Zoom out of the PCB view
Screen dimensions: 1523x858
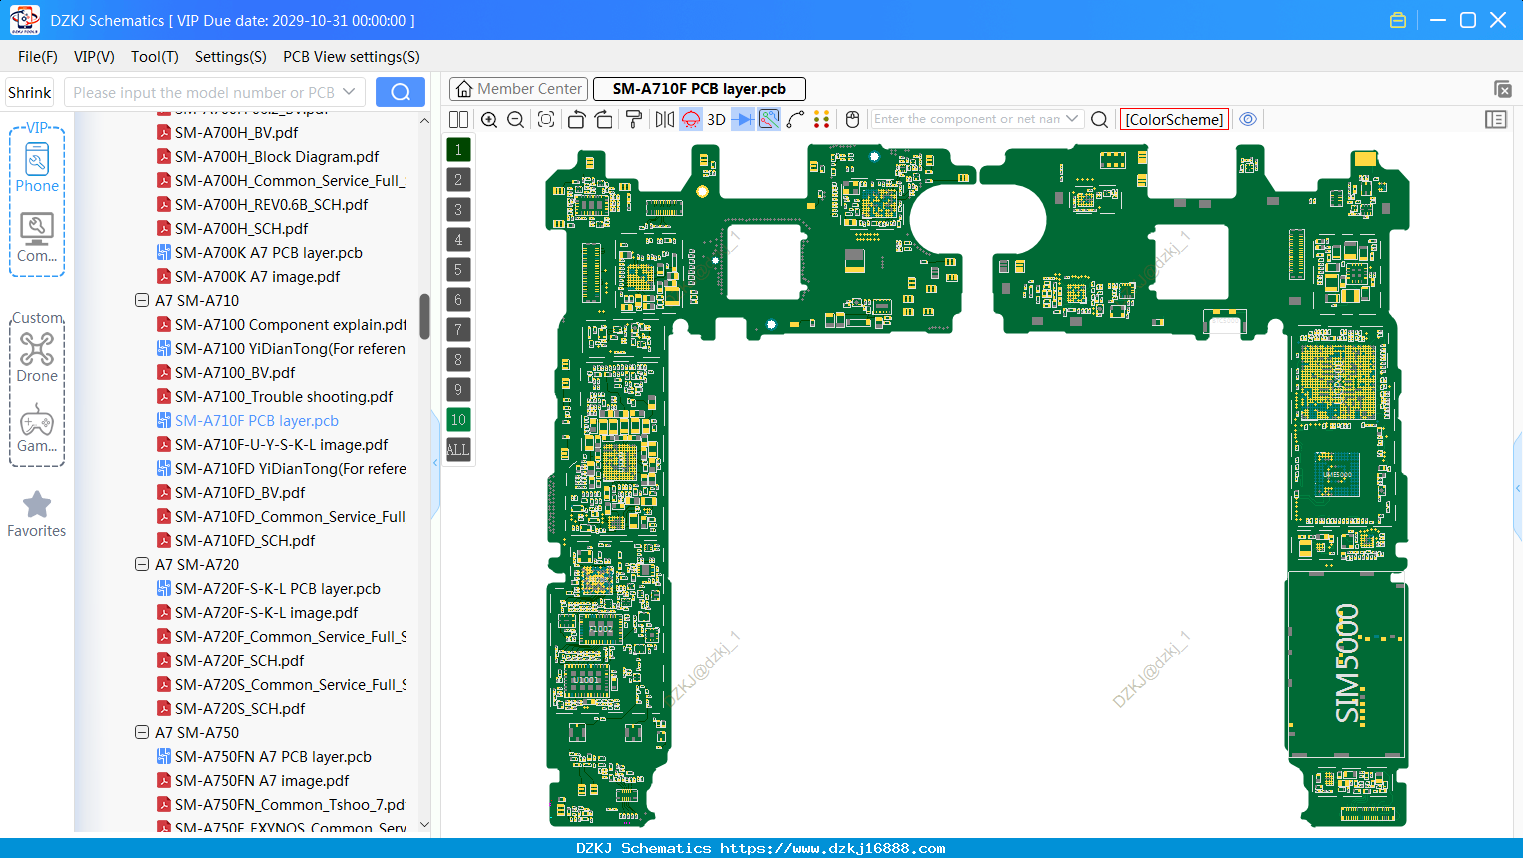point(516,119)
